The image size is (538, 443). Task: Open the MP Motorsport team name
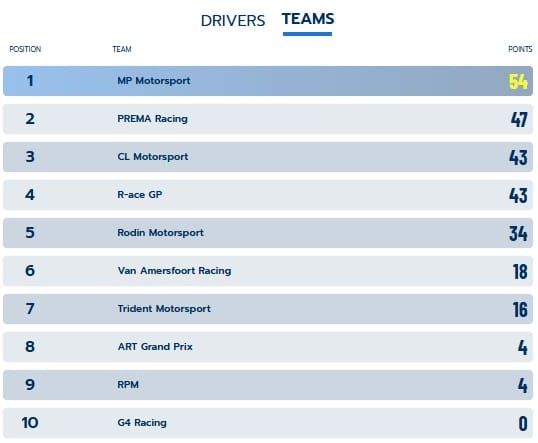click(x=154, y=81)
